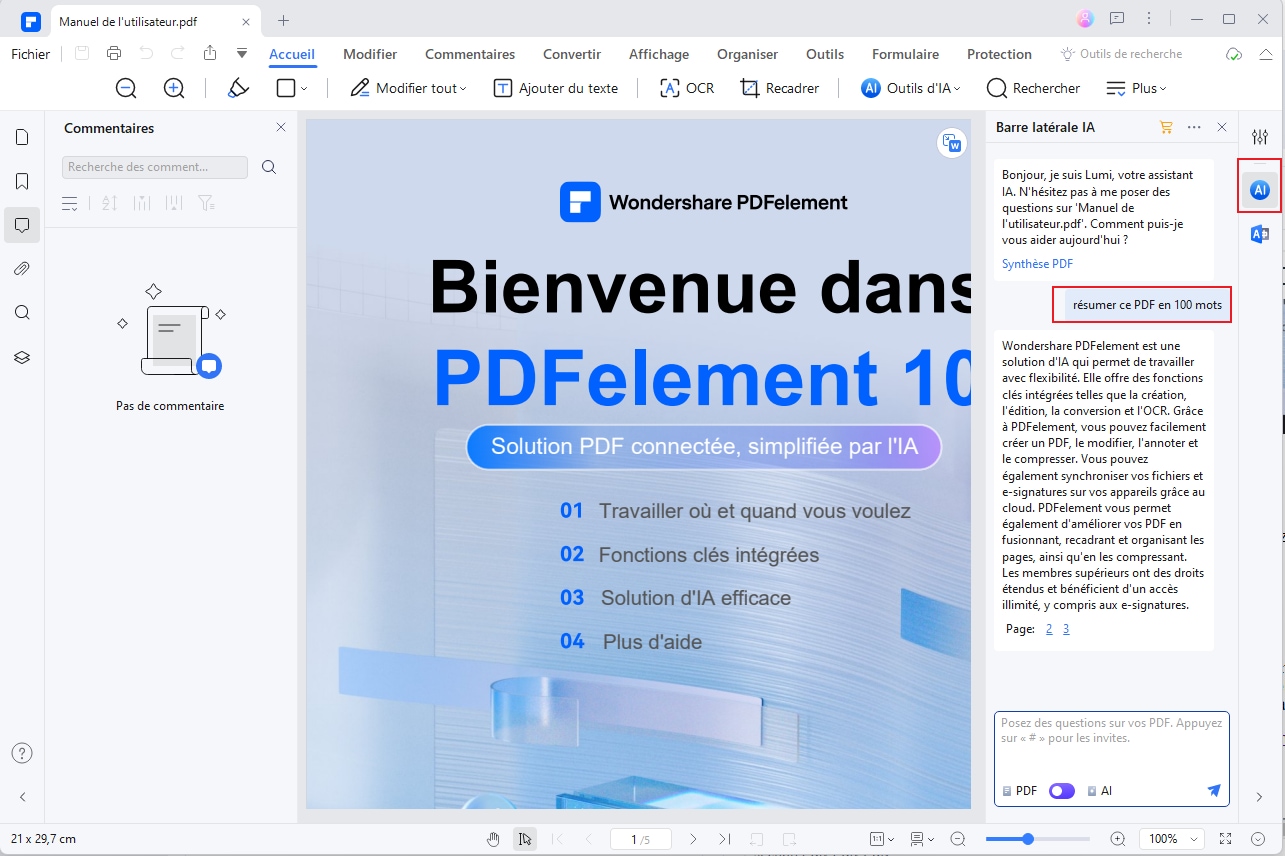The width and height of the screenshot is (1285, 856).
Task: Open the feedback message icon in title bar
Action: 1117,19
